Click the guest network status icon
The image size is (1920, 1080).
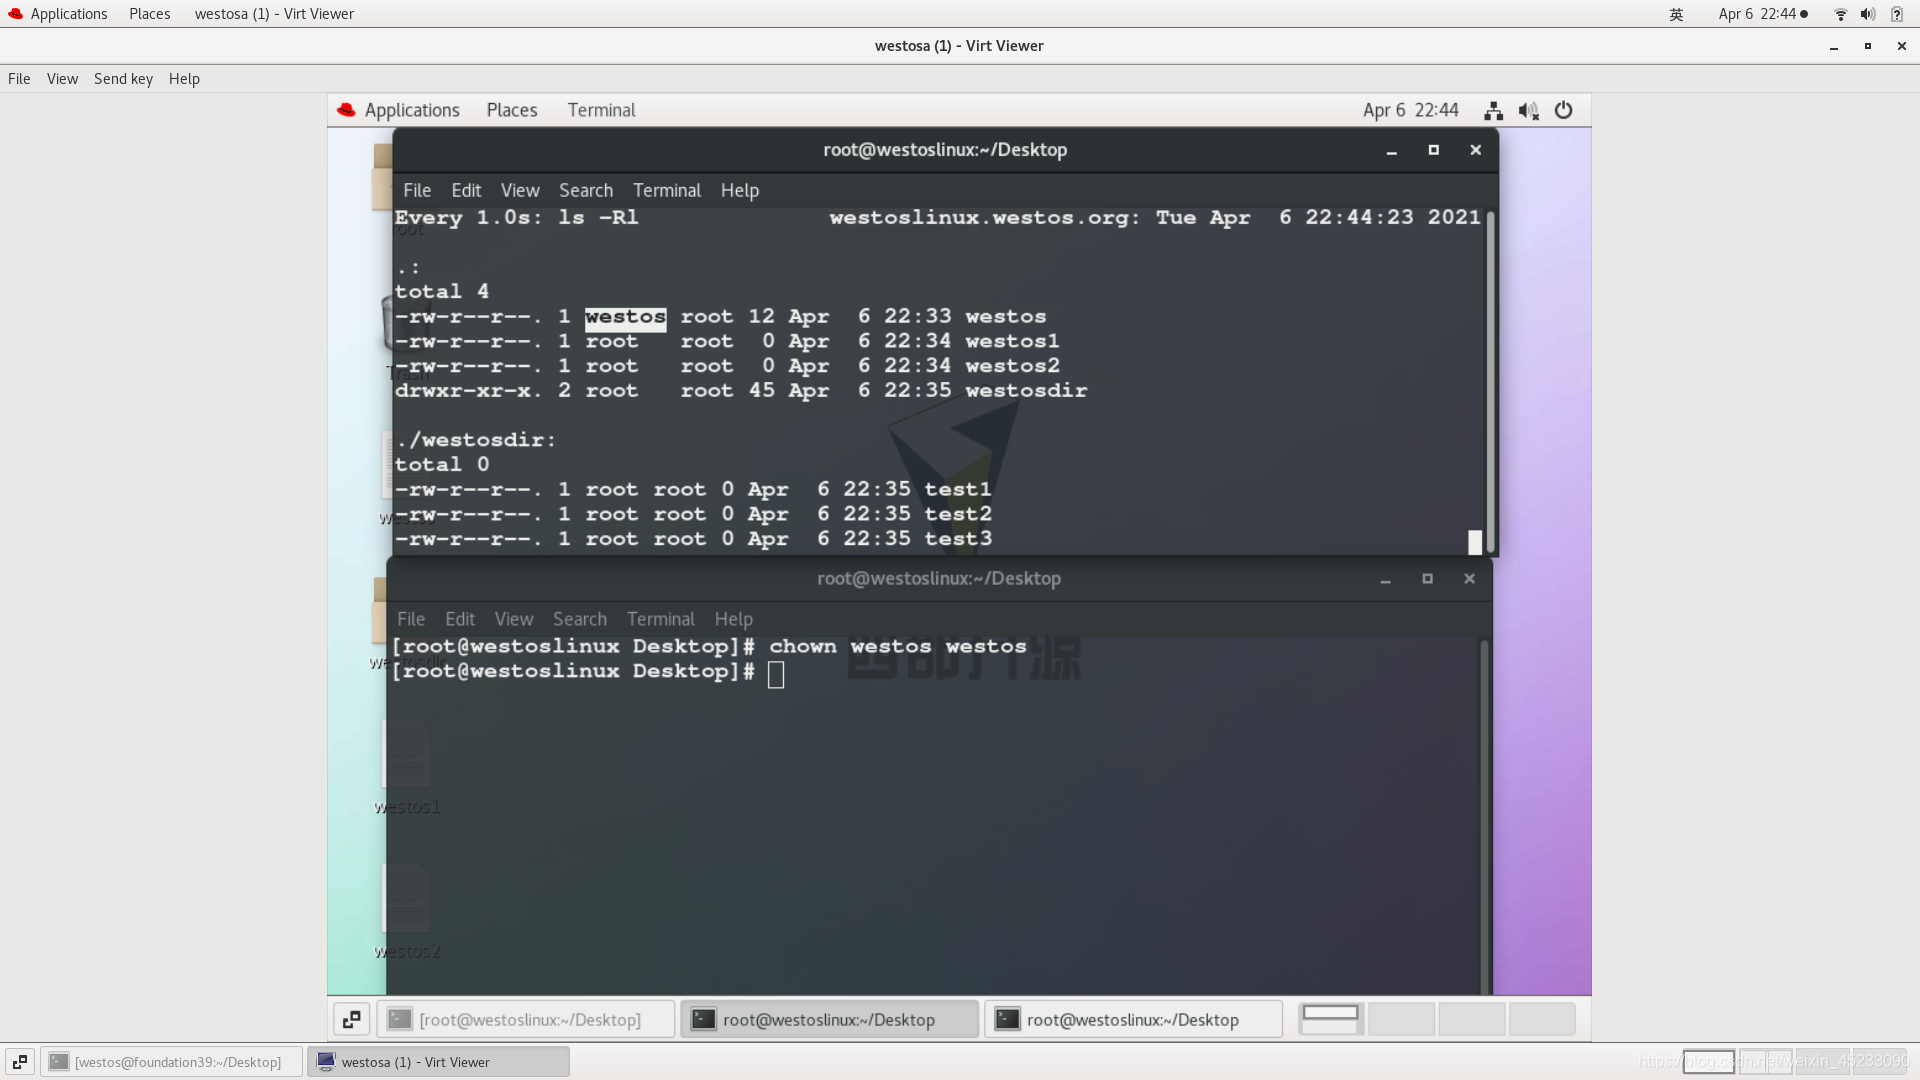point(1494,111)
